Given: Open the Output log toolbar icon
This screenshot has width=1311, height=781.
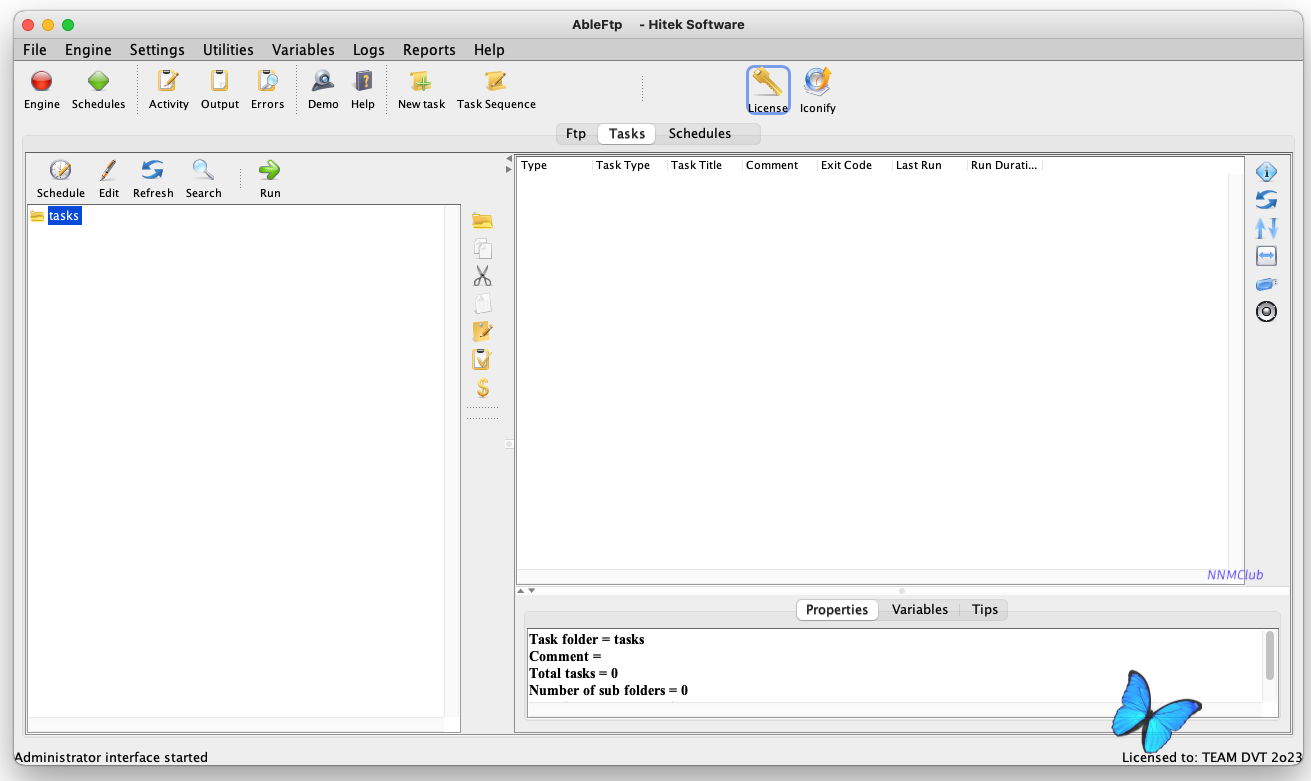Looking at the screenshot, I should [x=219, y=82].
